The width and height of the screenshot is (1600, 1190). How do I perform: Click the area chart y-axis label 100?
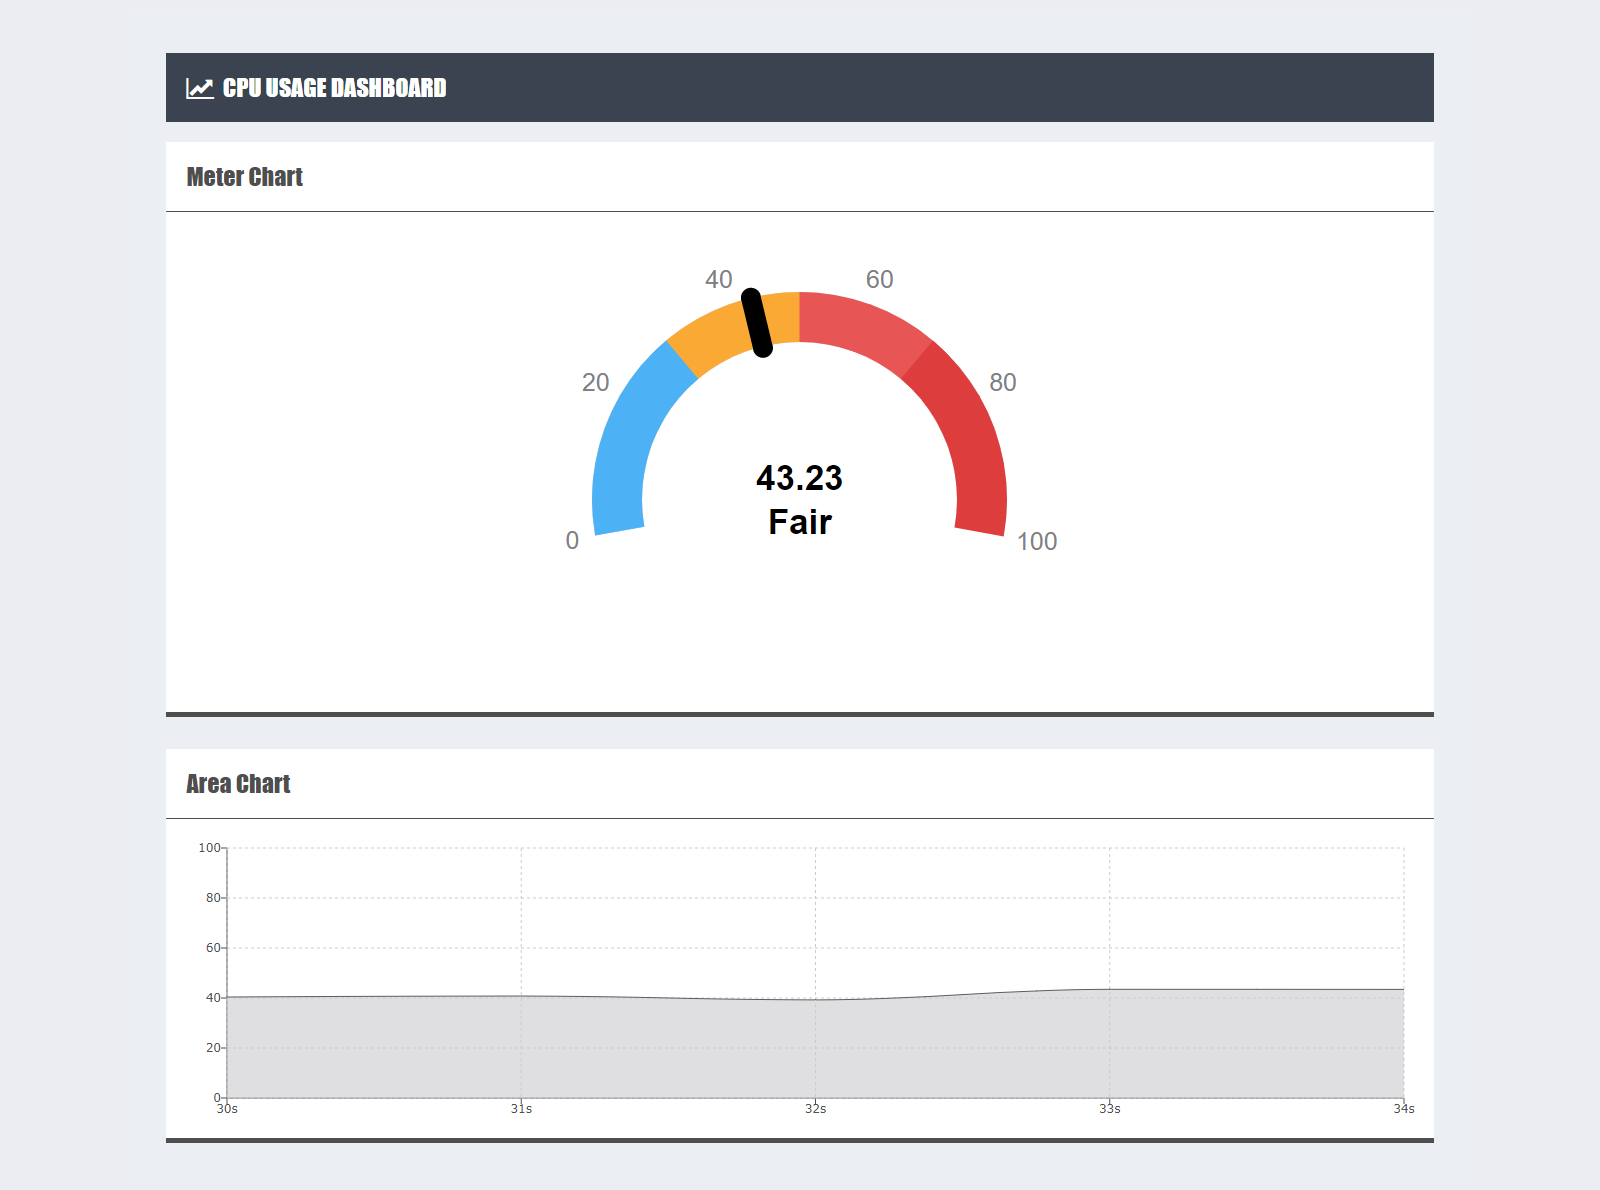[209, 848]
